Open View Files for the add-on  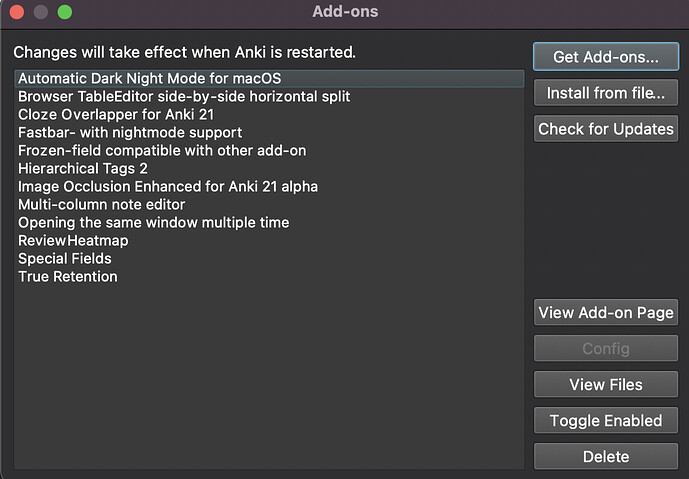coord(606,385)
